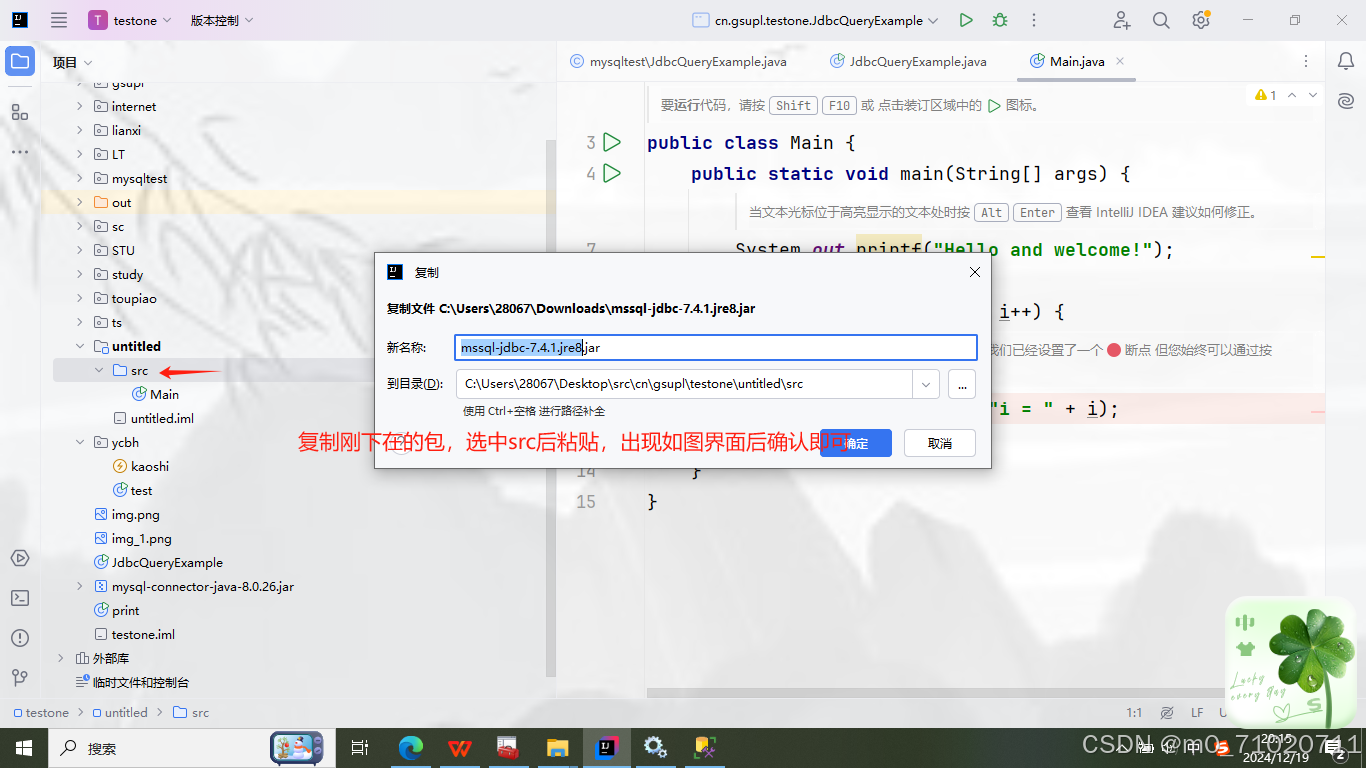Open more run actions menu in toolbar
This screenshot has height=768, width=1366.
pyautogui.click(x=1034, y=20)
